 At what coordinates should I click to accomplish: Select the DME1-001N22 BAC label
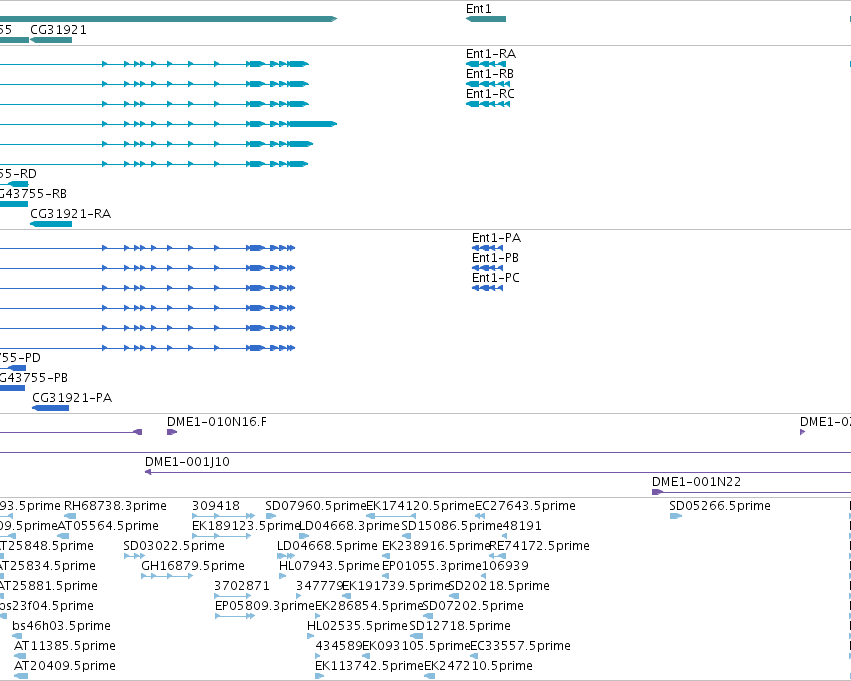tap(697, 482)
